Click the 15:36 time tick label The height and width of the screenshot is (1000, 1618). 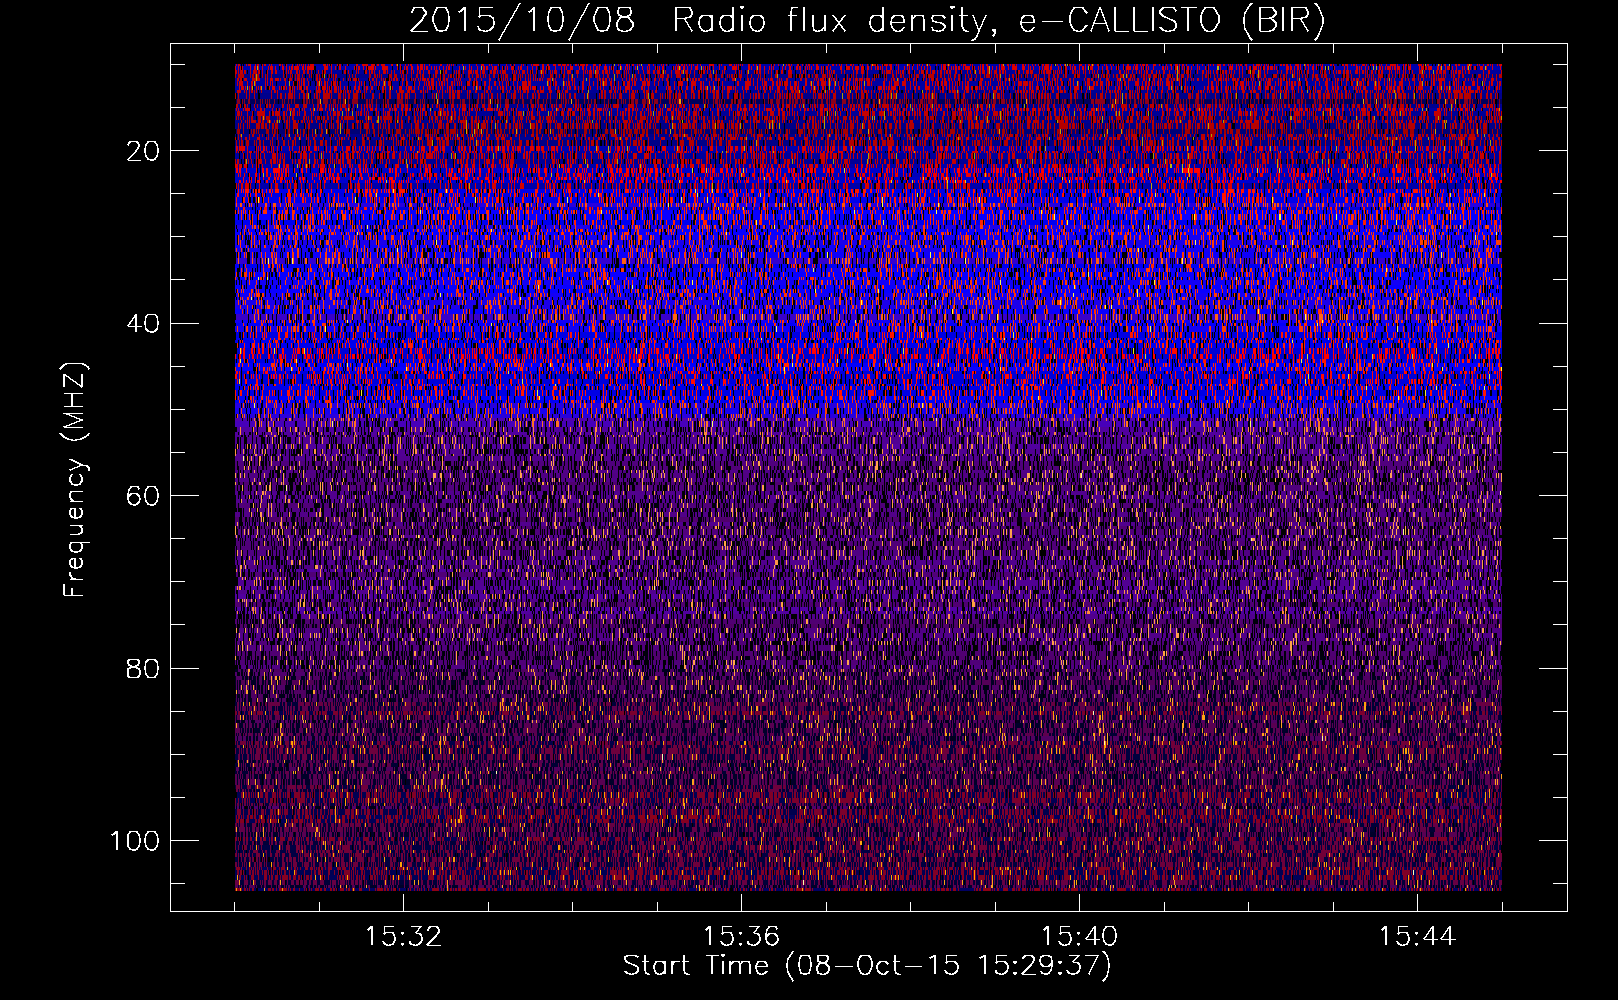(741, 936)
